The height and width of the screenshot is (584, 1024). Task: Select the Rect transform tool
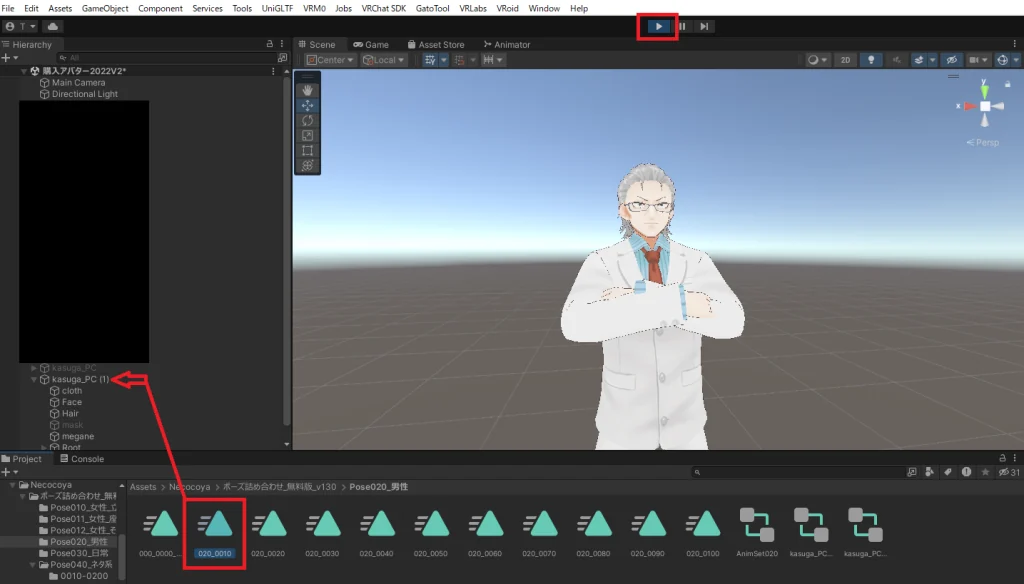[x=308, y=150]
